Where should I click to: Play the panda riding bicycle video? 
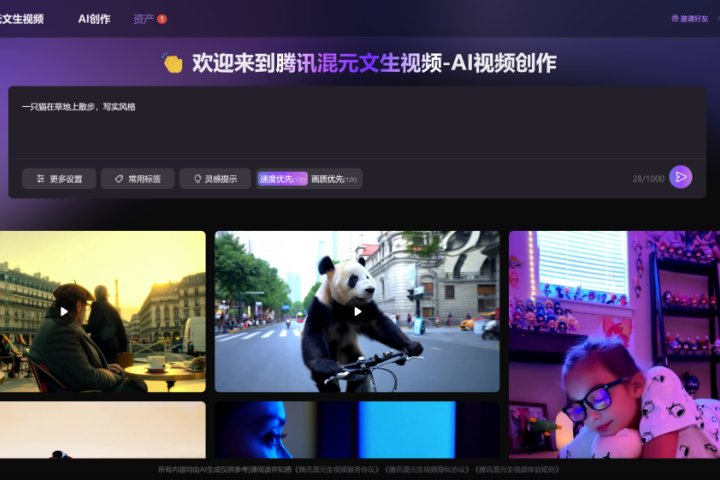pos(357,312)
